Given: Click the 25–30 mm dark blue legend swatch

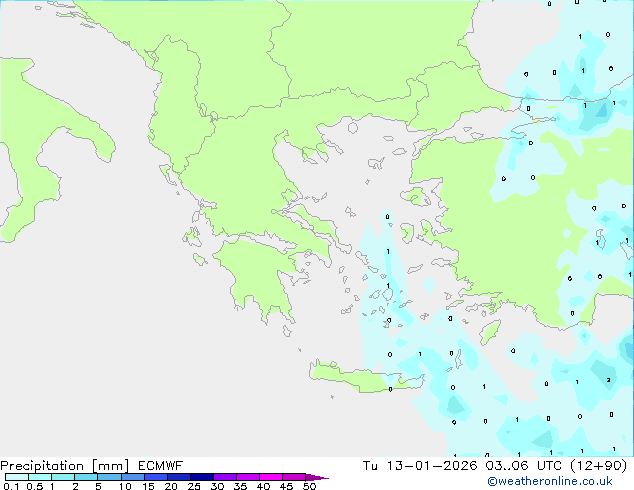Looking at the screenshot, I should pyautogui.click(x=202, y=477).
